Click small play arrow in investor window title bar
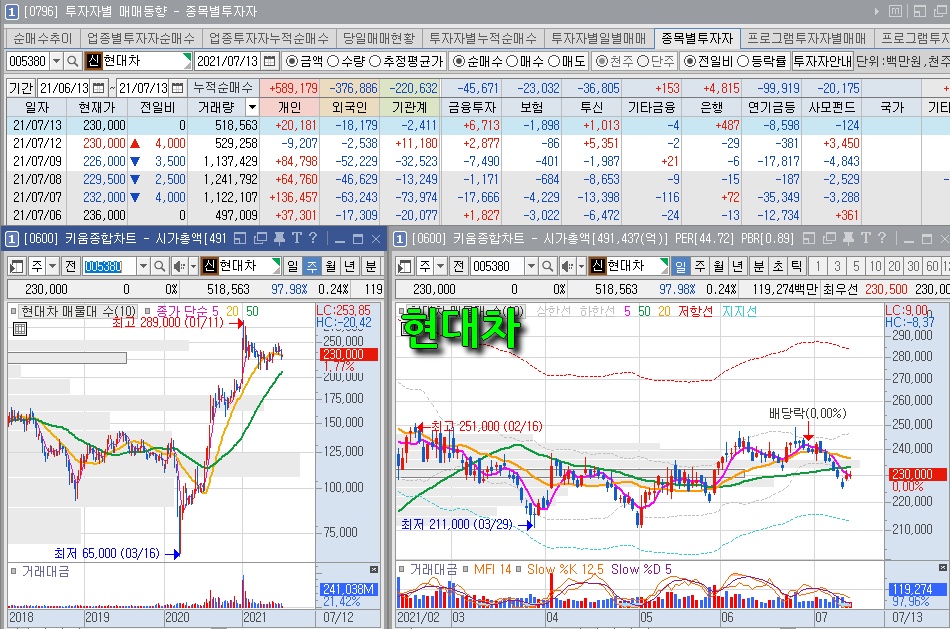Viewport: 950px width, 629px height. click(876, 11)
